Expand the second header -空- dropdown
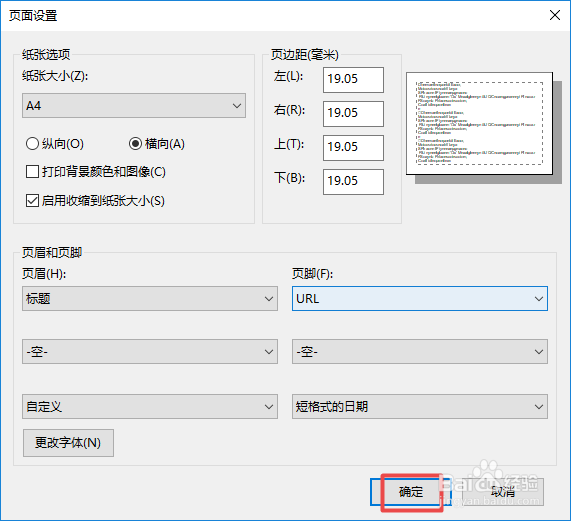Viewport: 571px width, 521px height. 150,352
